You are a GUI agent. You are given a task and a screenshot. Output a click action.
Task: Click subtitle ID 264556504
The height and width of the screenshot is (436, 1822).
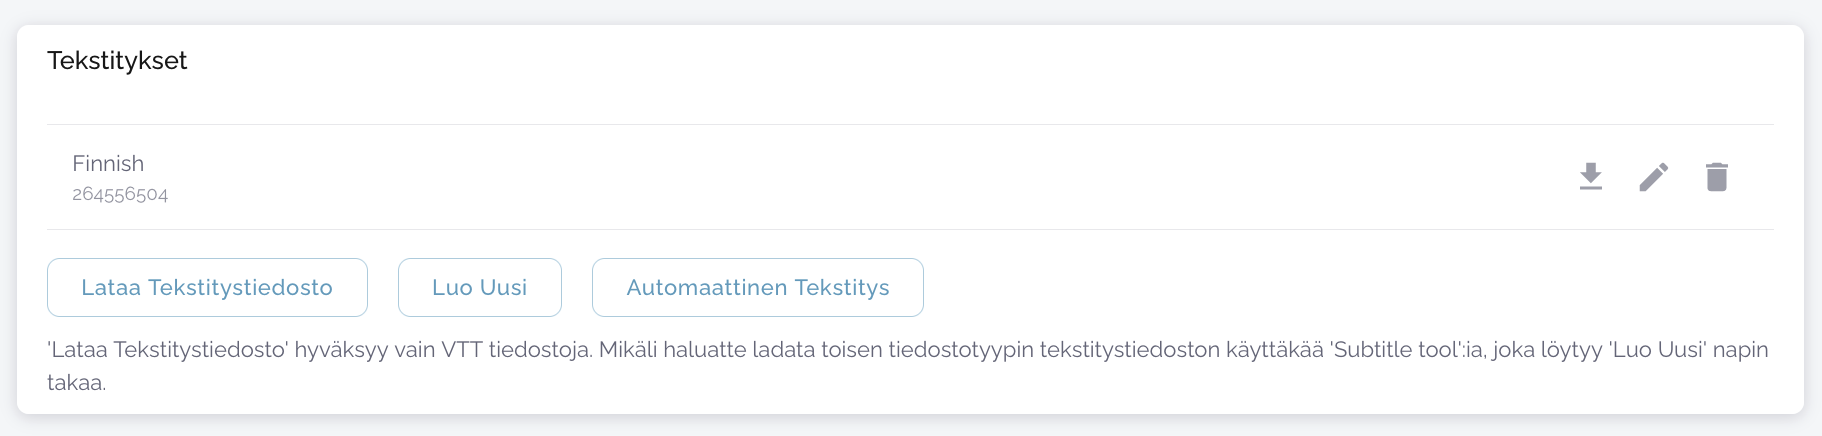[x=120, y=194]
